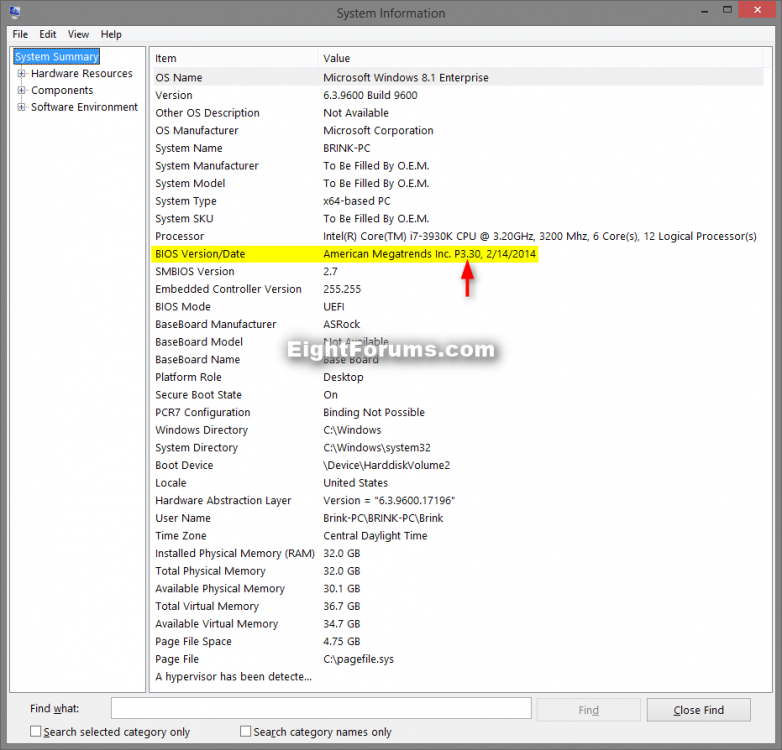Viewport: 782px width, 750px height.
Task: Select the OS Manufacturer row
Action: point(457,131)
